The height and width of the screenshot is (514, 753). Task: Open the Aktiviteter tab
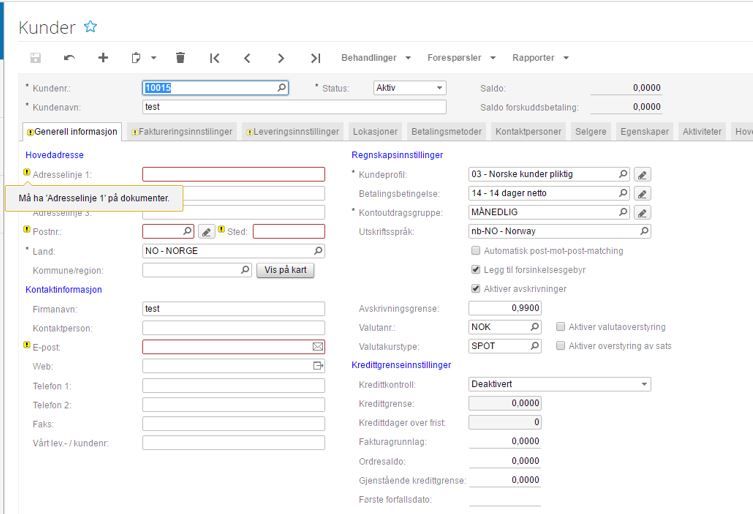[x=702, y=132]
